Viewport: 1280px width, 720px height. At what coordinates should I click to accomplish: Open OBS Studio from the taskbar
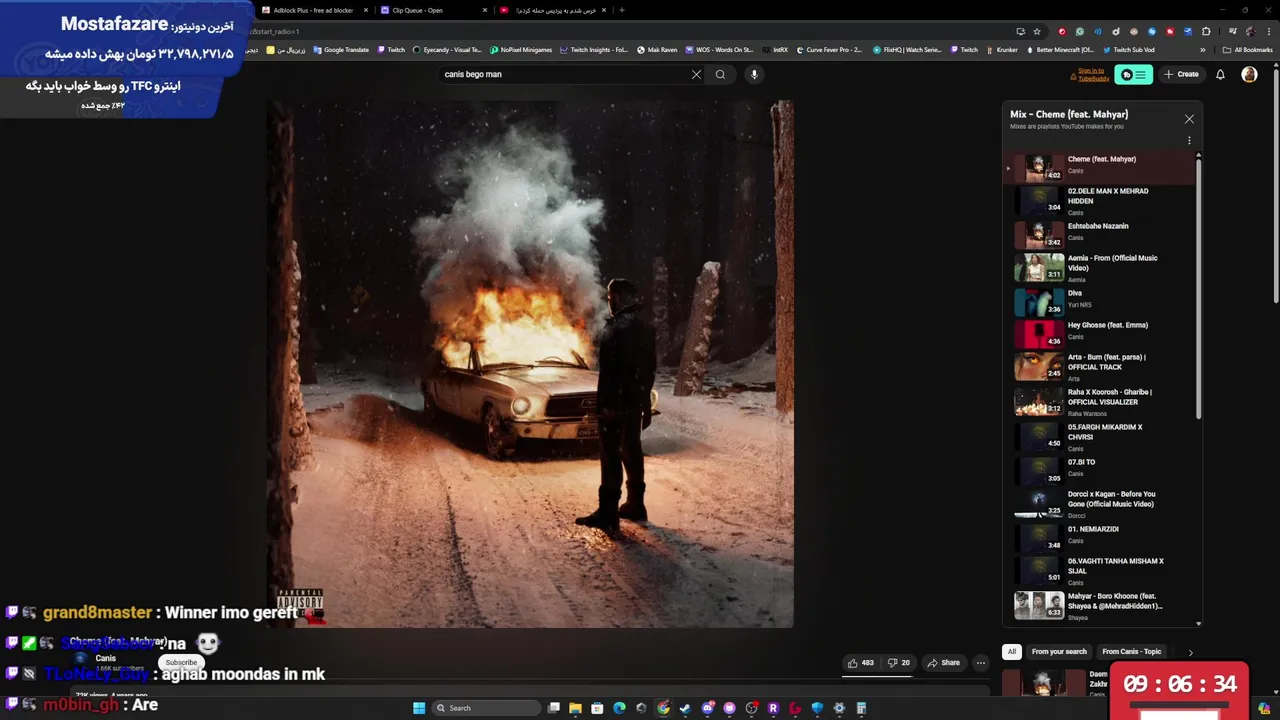click(x=751, y=708)
